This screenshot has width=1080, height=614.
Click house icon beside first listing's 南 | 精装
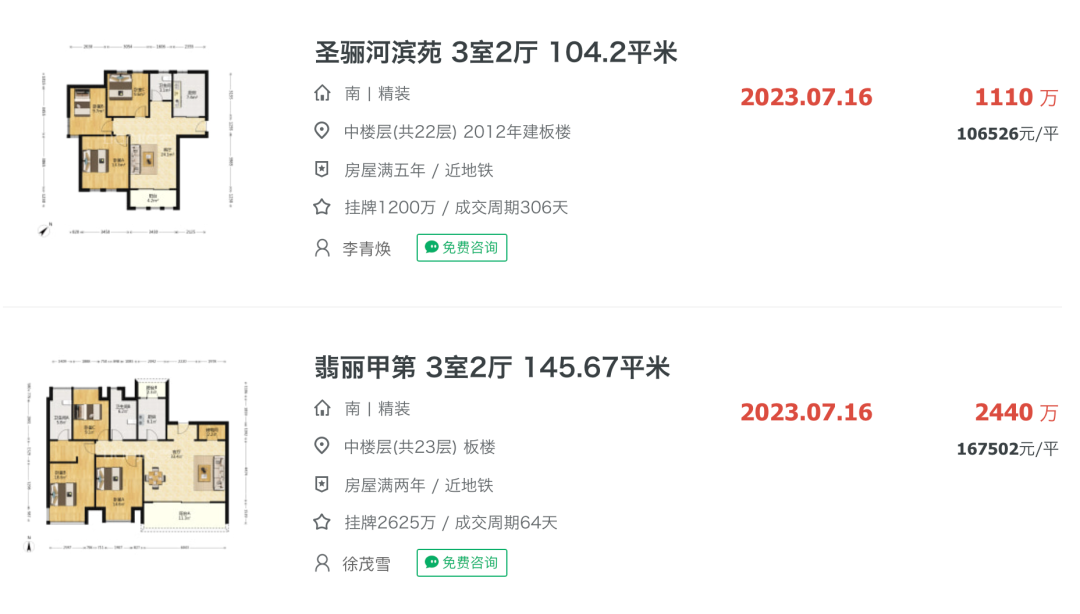click(x=322, y=93)
